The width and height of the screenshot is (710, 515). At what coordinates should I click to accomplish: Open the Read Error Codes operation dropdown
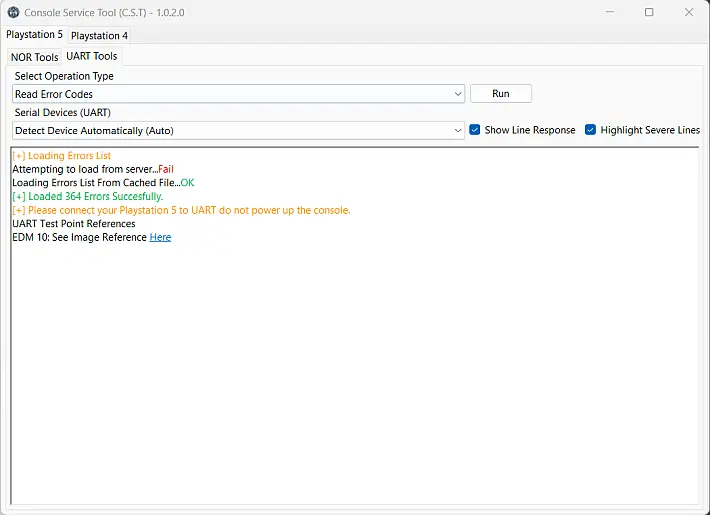coord(238,94)
